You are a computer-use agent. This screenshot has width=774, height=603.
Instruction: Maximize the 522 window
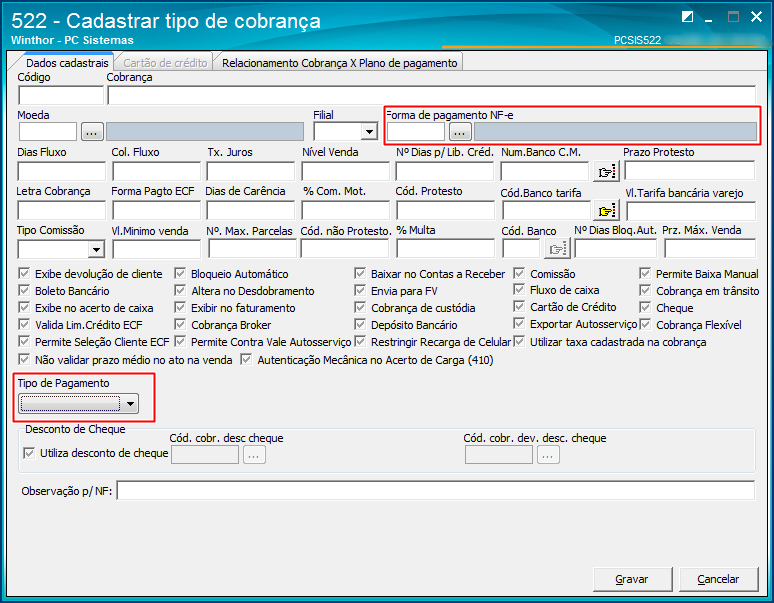coord(734,17)
